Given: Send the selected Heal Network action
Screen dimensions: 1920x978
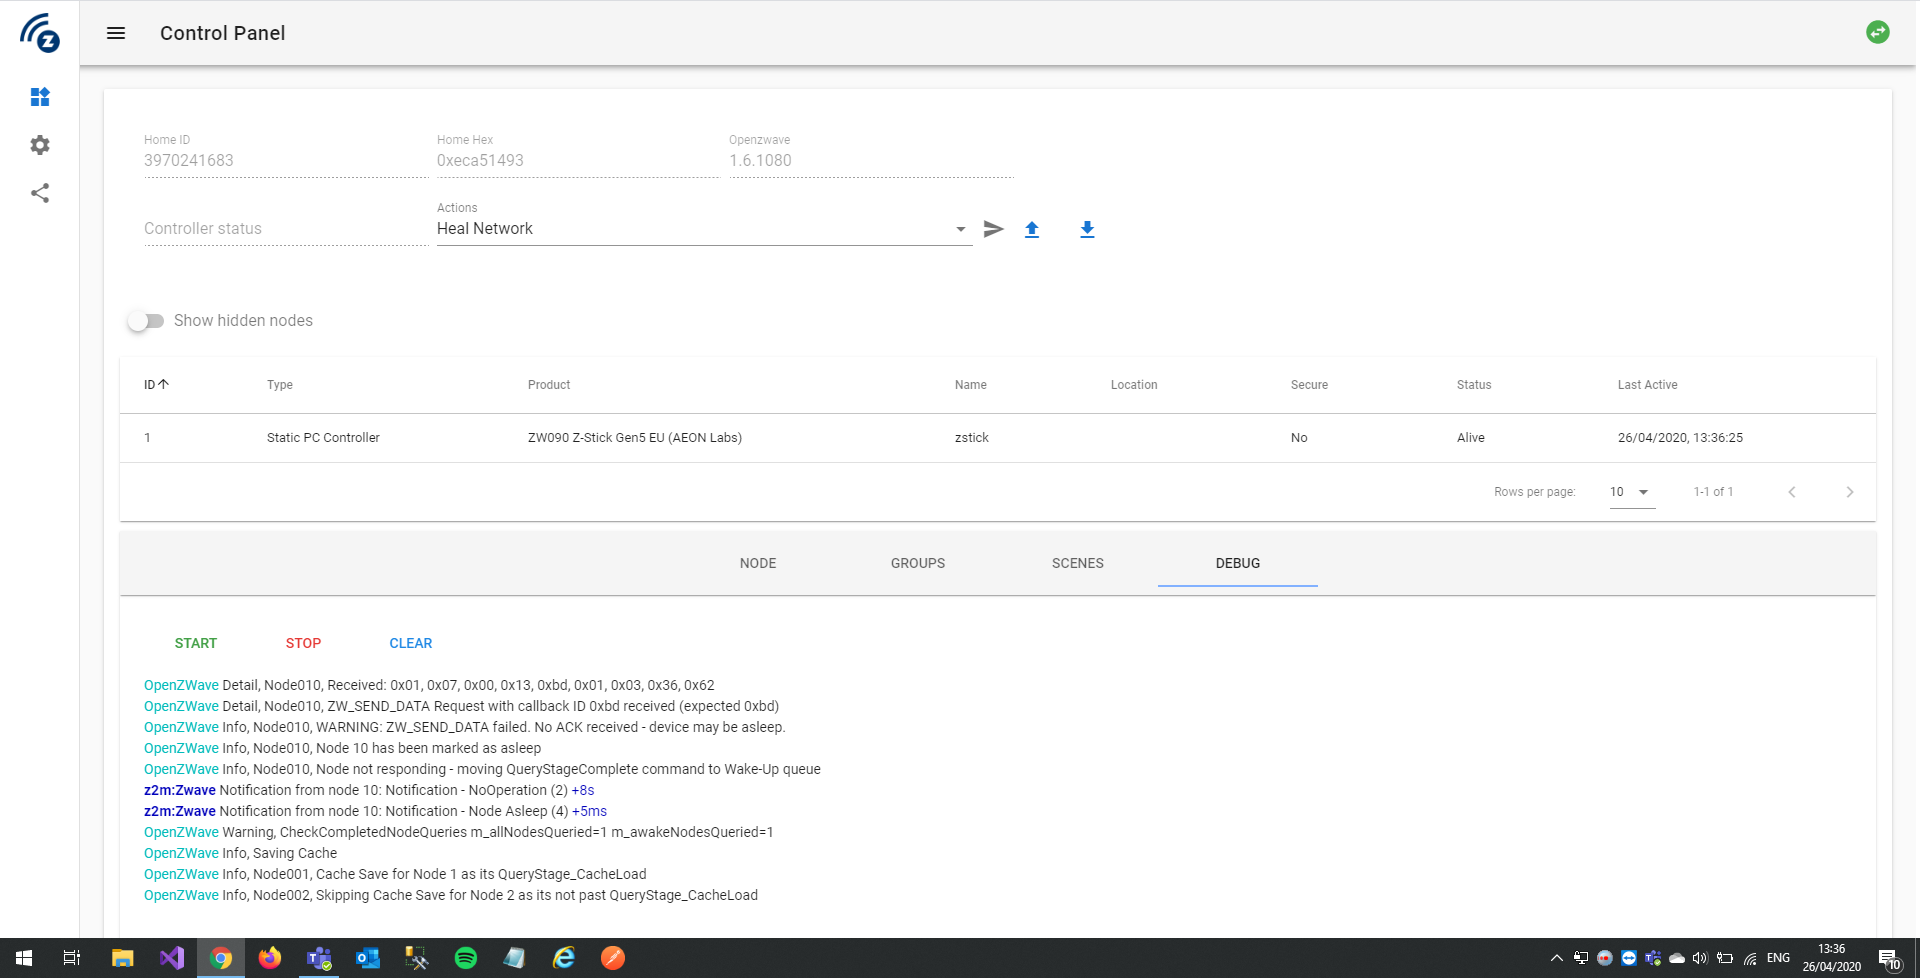Looking at the screenshot, I should click(x=993, y=229).
